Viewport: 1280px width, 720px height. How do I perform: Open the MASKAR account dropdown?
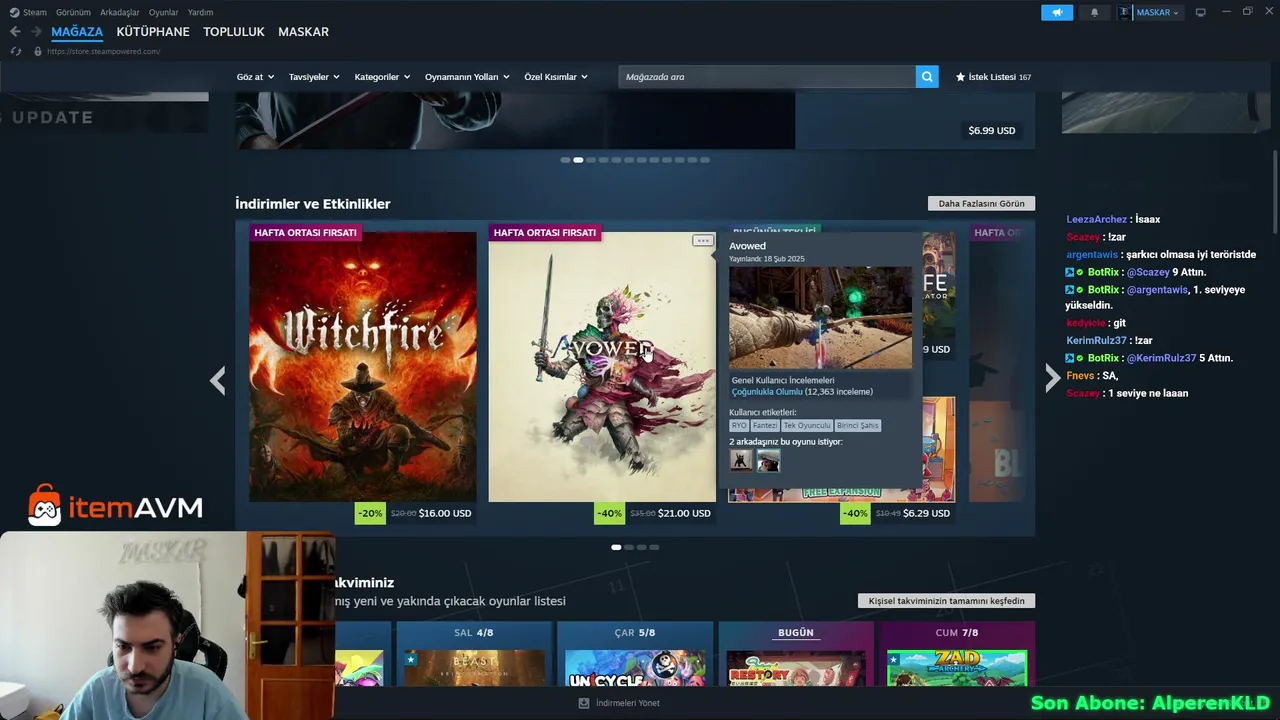click(x=1157, y=12)
